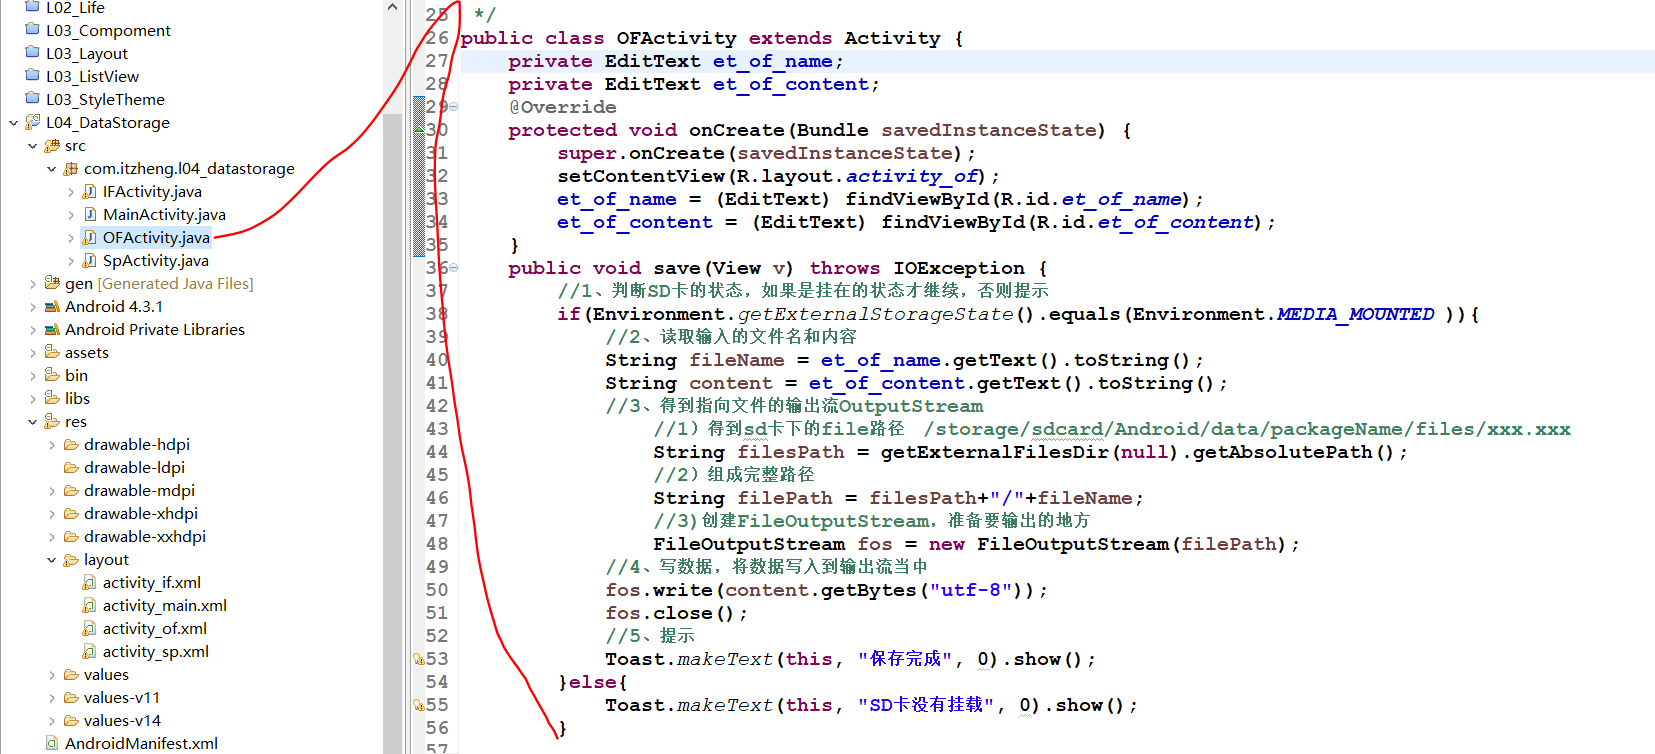The image size is (1655, 754).
Task: Expand the drawable-xxhdpi folder
Action: coord(52,537)
